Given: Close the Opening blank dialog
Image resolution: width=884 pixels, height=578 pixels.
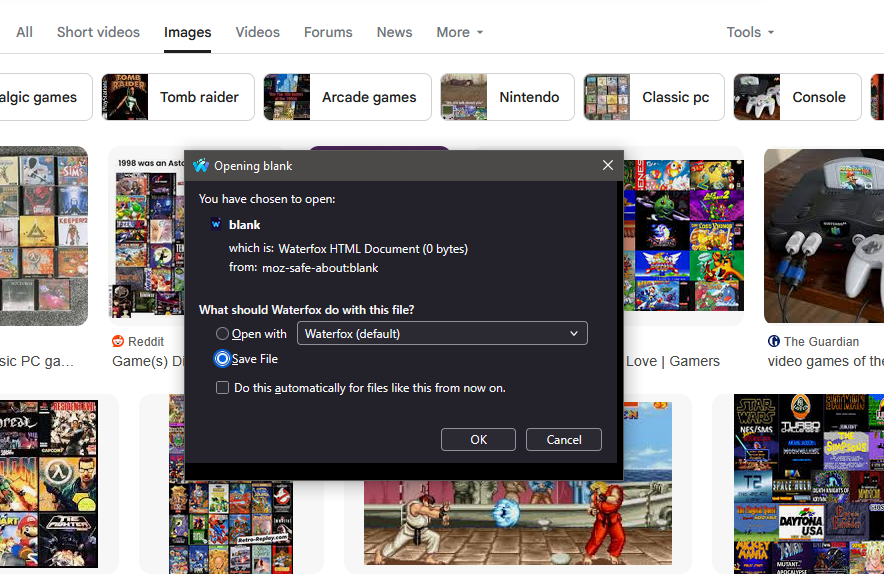Looking at the screenshot, I should (608, 165).
